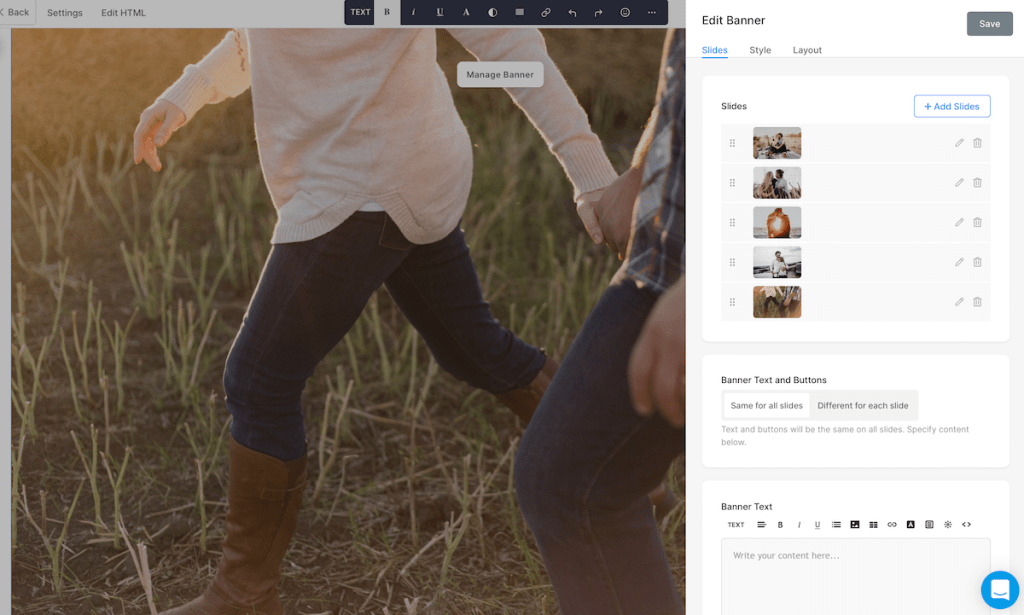Delete the fourth slide with trash icon

[x=977, y=262]
